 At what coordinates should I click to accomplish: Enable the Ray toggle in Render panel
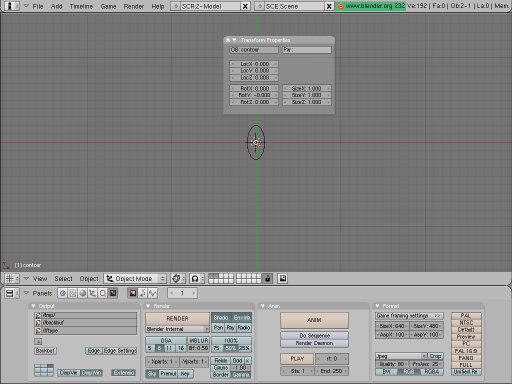[x=230, y=328]
